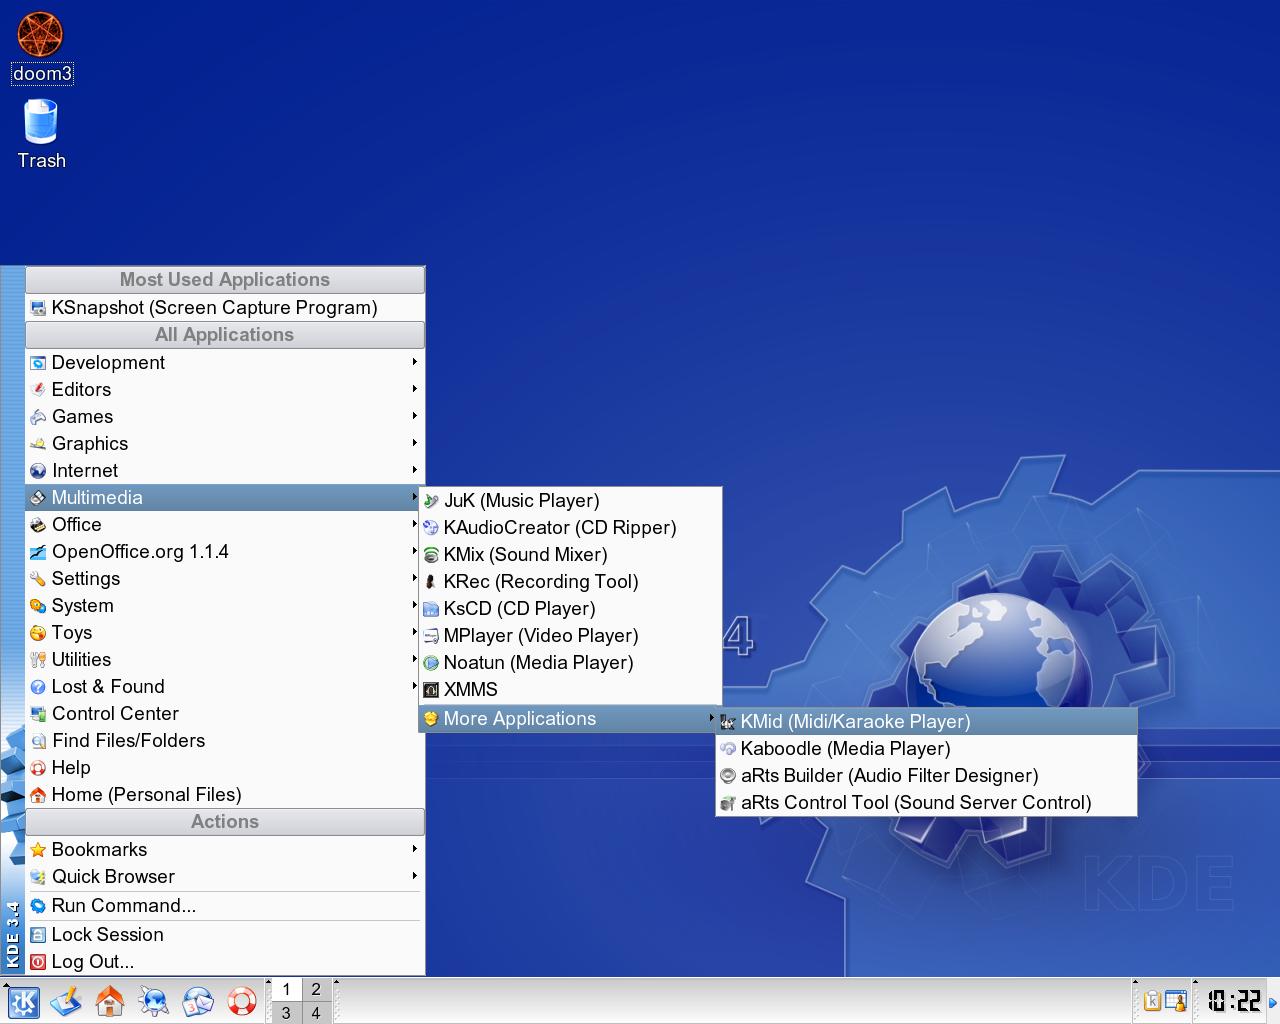Click the Log Out icon
This screenshot has width=1280, height=1024.
38,962
